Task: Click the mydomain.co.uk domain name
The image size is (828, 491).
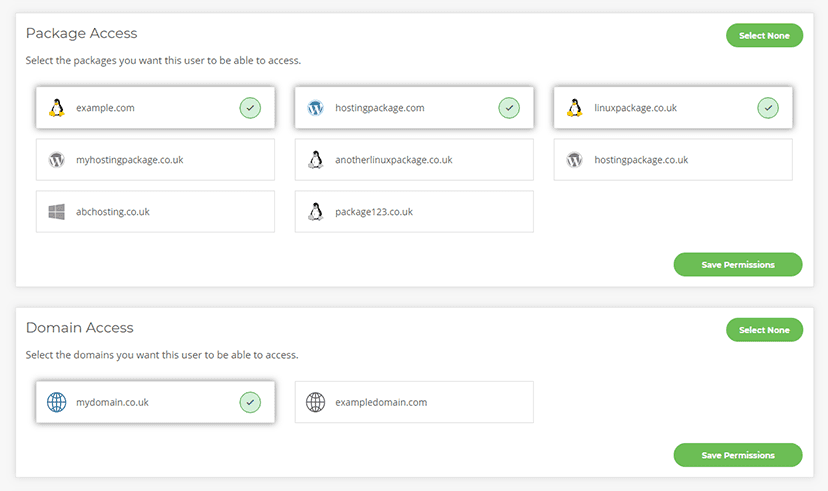Action: pyautogui.click(x=112, y=402)
